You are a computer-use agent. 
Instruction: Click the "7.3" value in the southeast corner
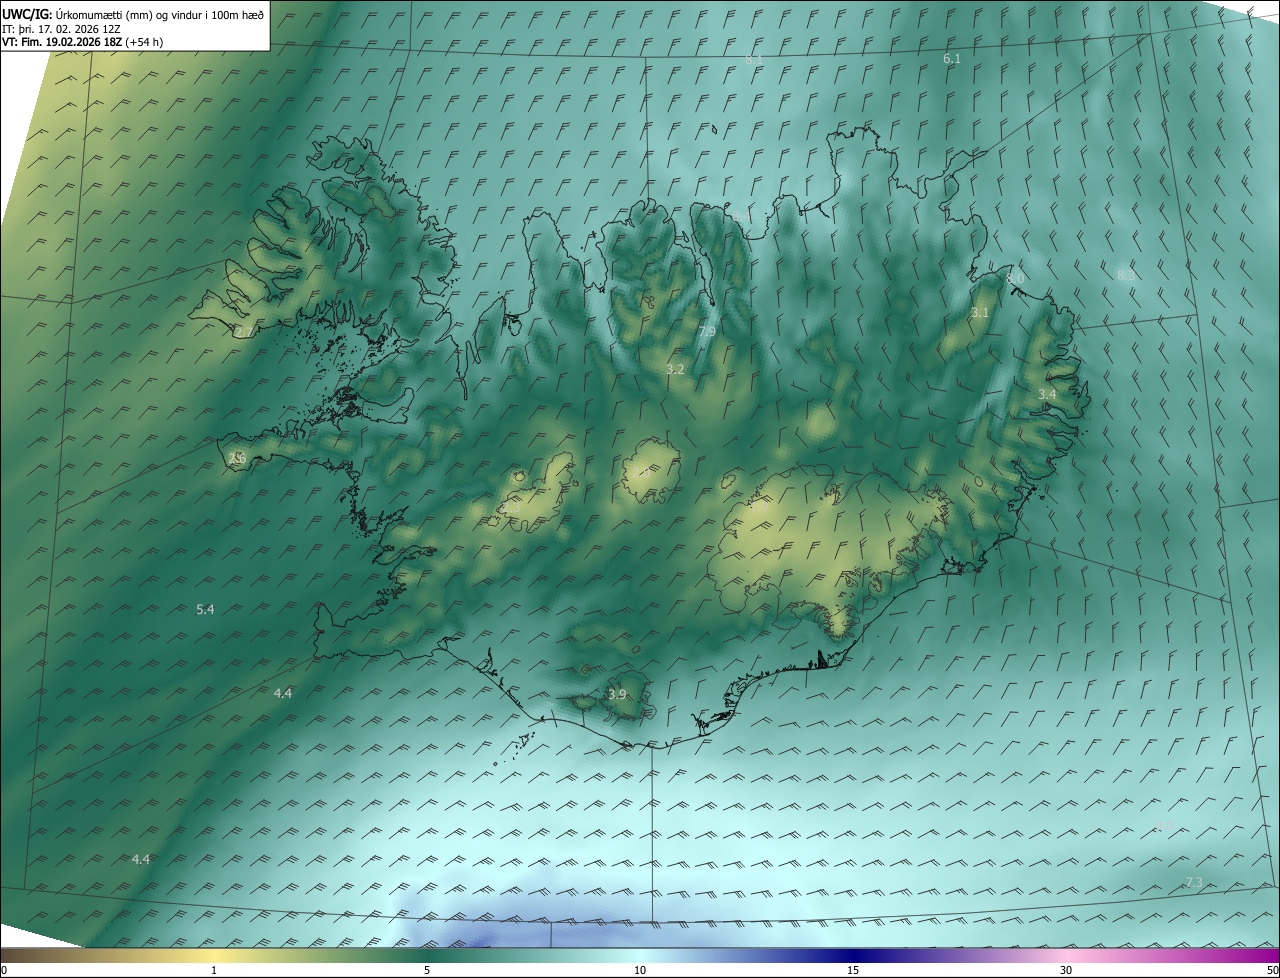(x=1194, y=882)
